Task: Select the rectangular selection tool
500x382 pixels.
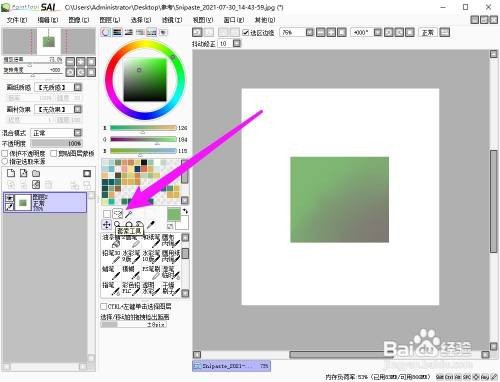Action: pyautogui.click(x=107, y=214)
